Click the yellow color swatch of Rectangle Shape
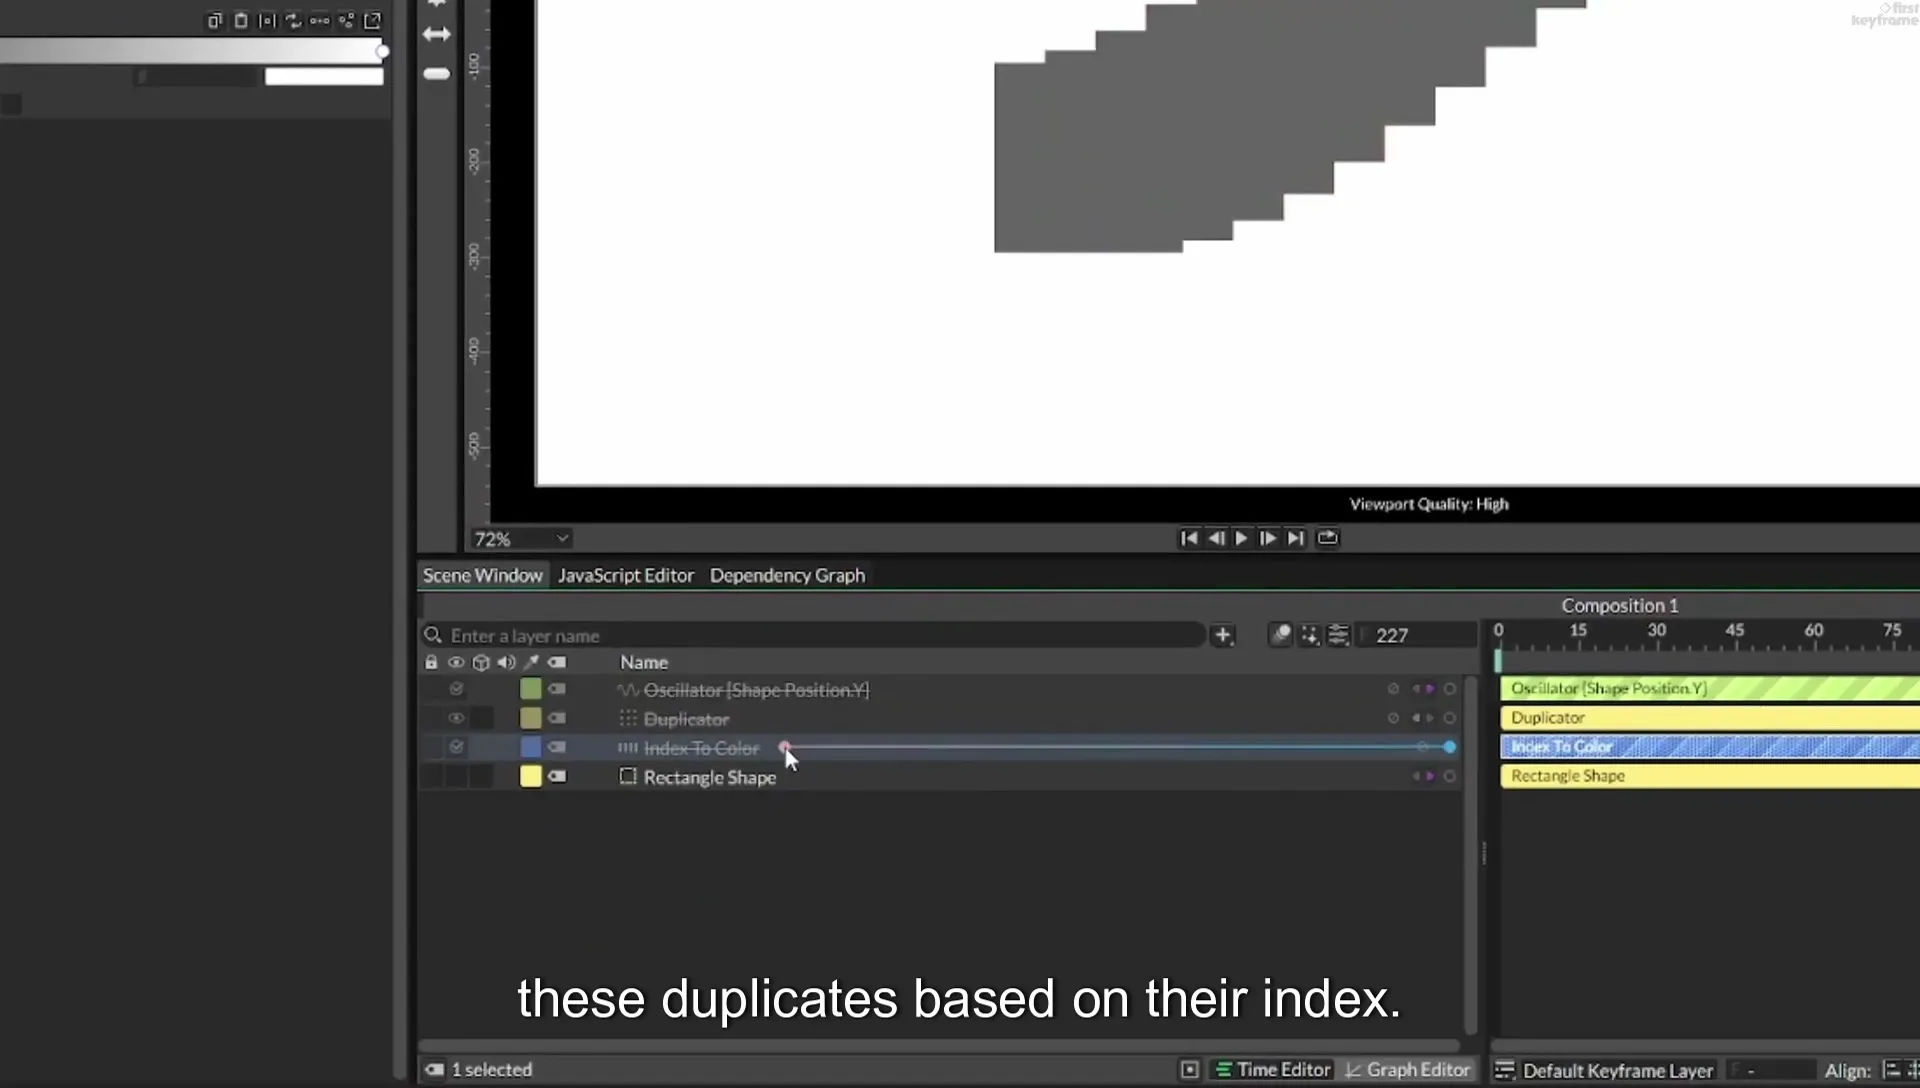The height and width of the screenshot is (1088, 1920). [x=531, y=776]
